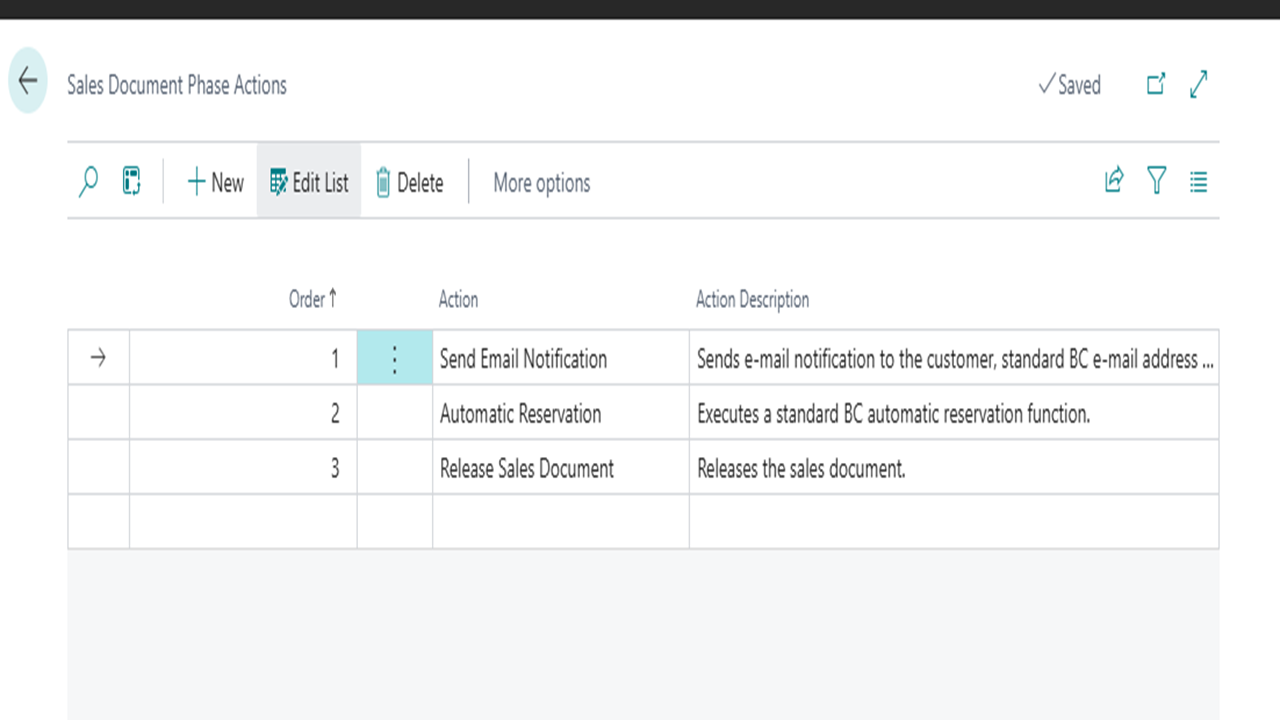Screen dimensions: 1280x720
Task: Open the search magnifier icon
Action: [x=88, y=182]
